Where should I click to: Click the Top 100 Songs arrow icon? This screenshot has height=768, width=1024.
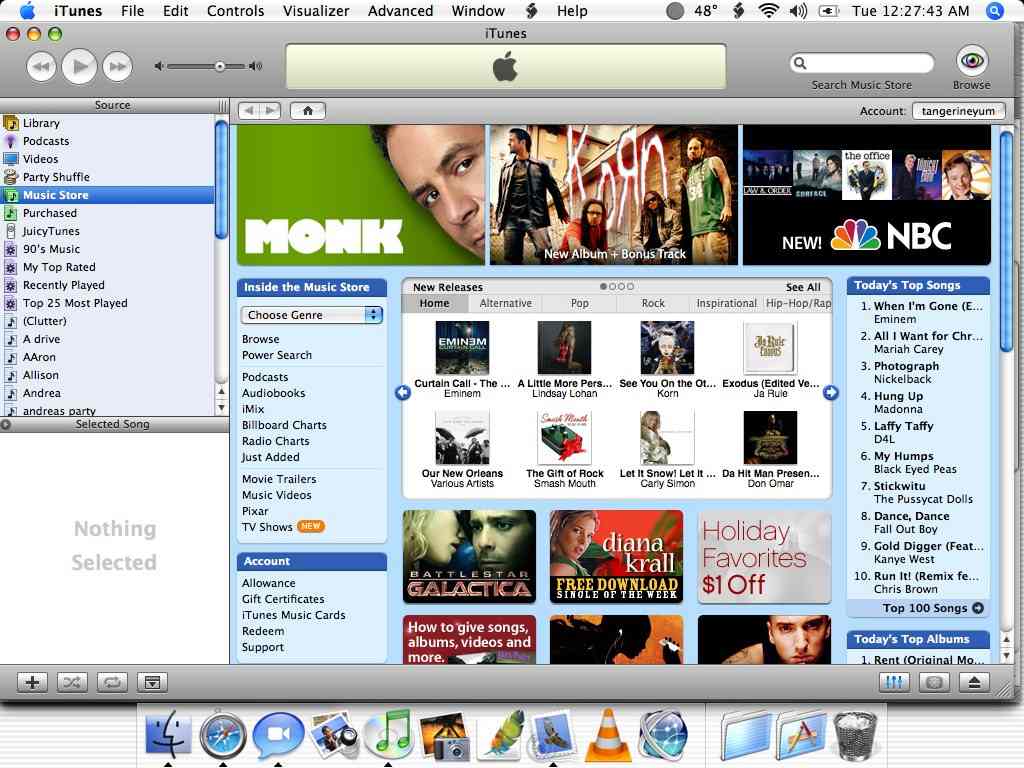pyautogui.click(x=978, y=608)
